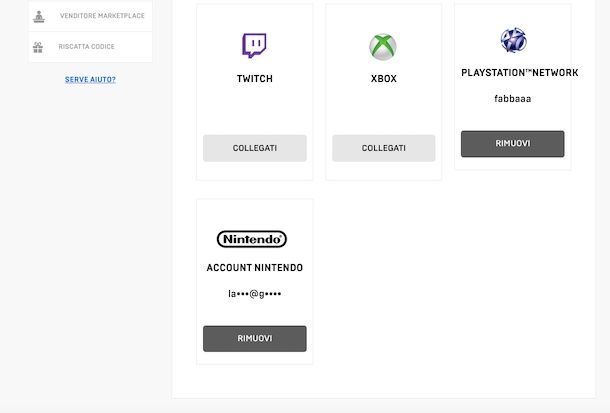
Task: Click the Twitch logo icon
Action: pos(254,45)
